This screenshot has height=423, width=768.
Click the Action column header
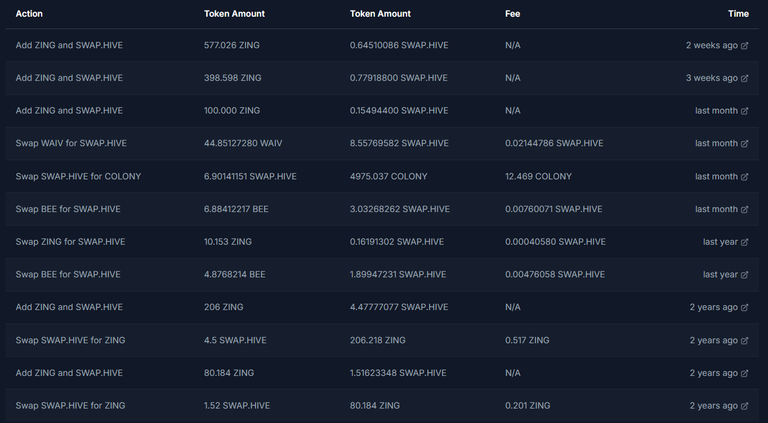coord(29,14)
